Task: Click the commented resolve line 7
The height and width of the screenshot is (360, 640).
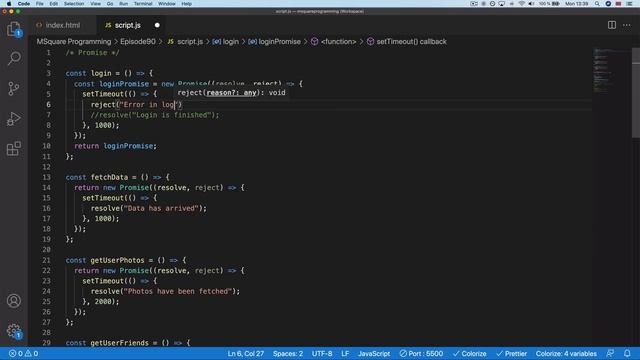Action: 155,115
